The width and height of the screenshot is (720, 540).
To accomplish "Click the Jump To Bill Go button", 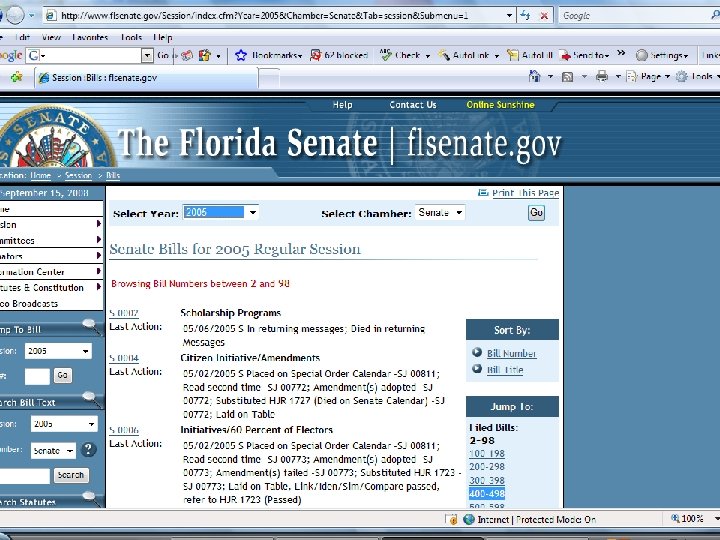I will tap(62, 376).
